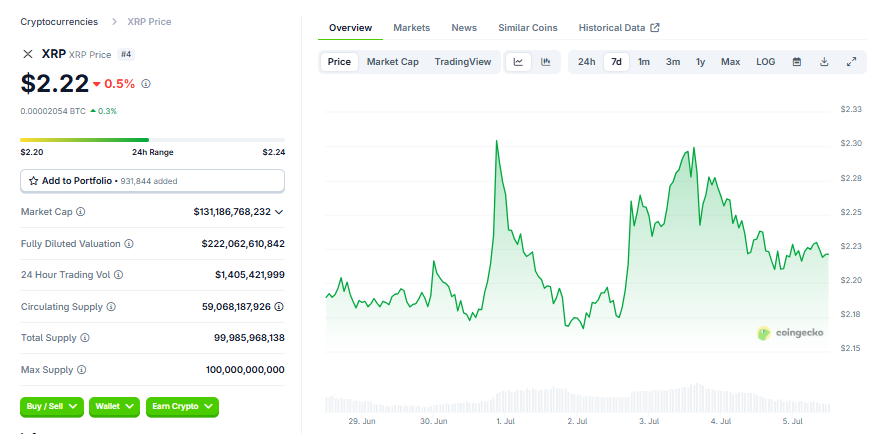Click the 3. Jul date axis label
892x434 pixels.
click(649, 421)
